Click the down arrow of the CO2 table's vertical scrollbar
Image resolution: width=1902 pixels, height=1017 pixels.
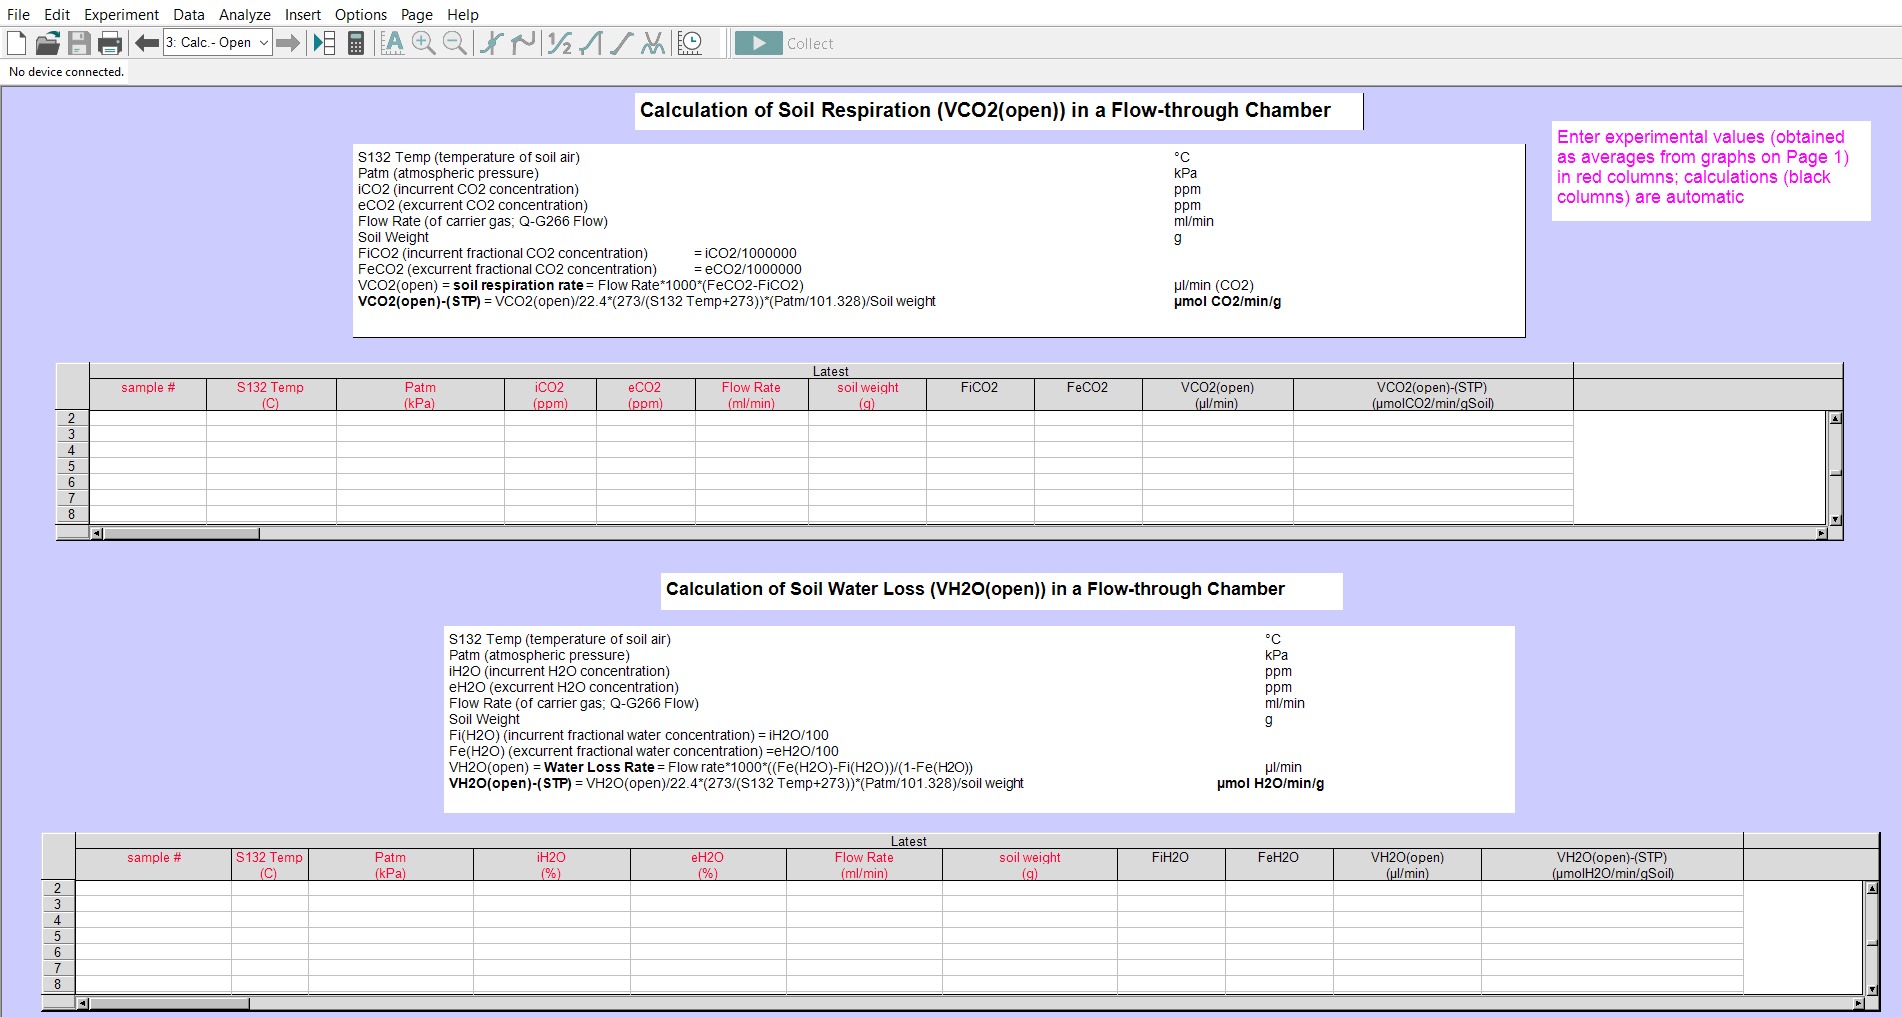1835,519
